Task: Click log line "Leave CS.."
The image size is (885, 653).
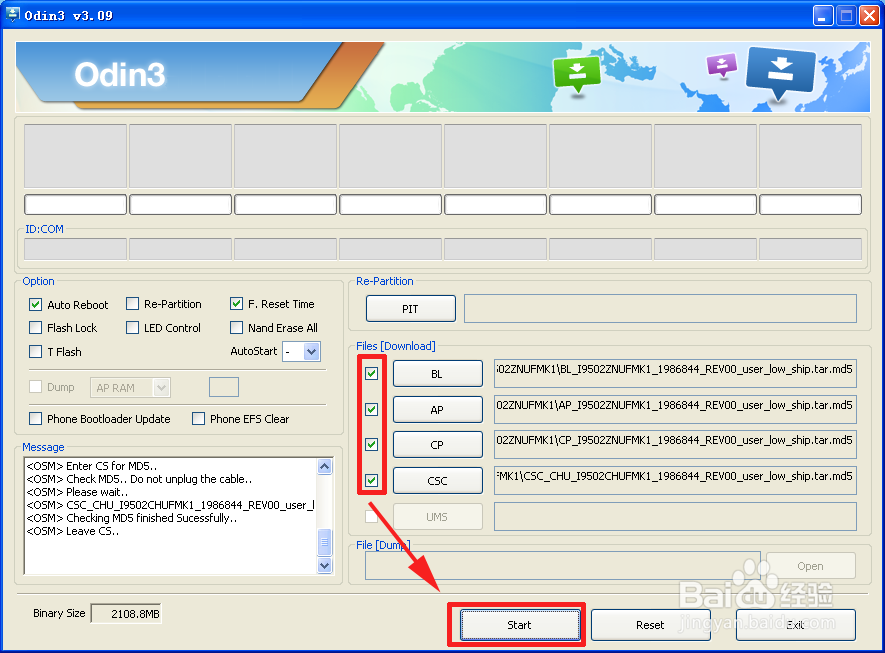Action: click(73, 531)
